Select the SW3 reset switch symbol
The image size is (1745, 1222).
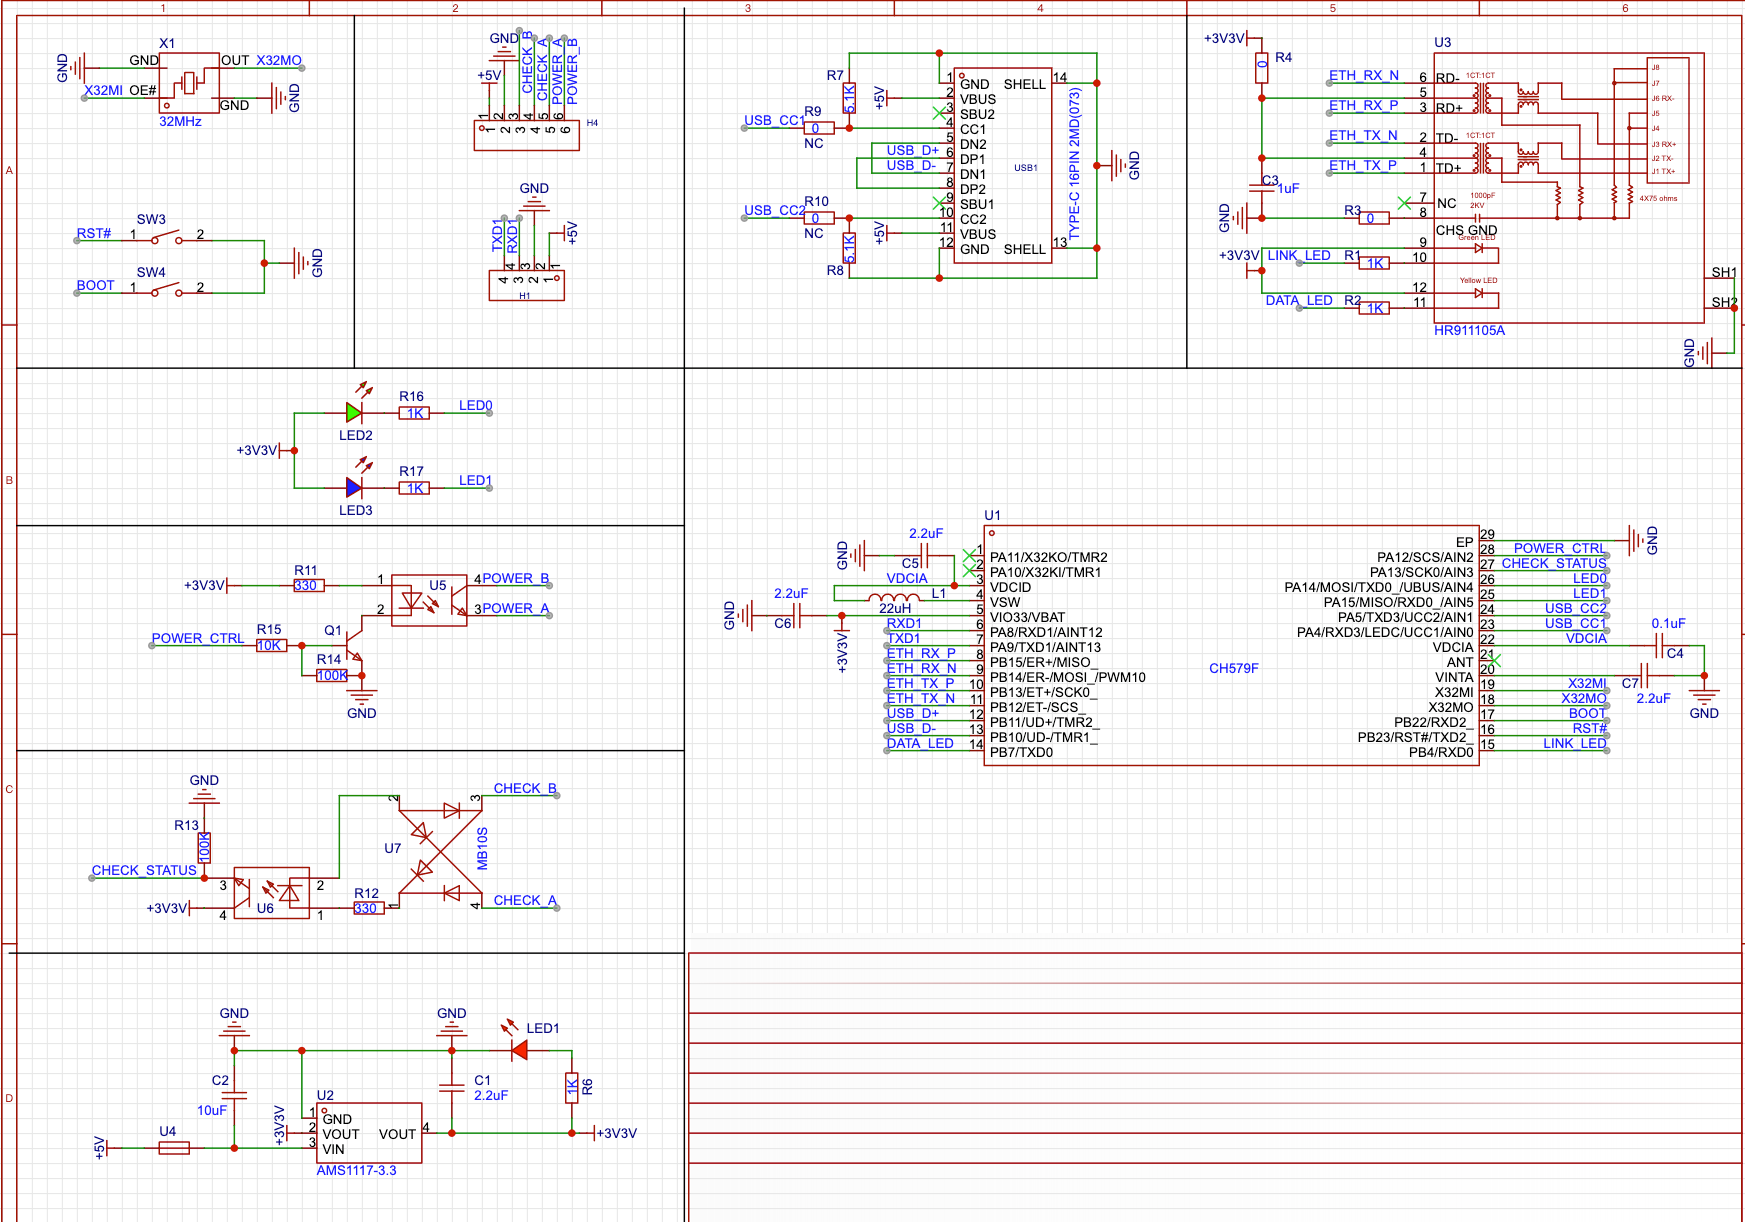coord(166,238)
